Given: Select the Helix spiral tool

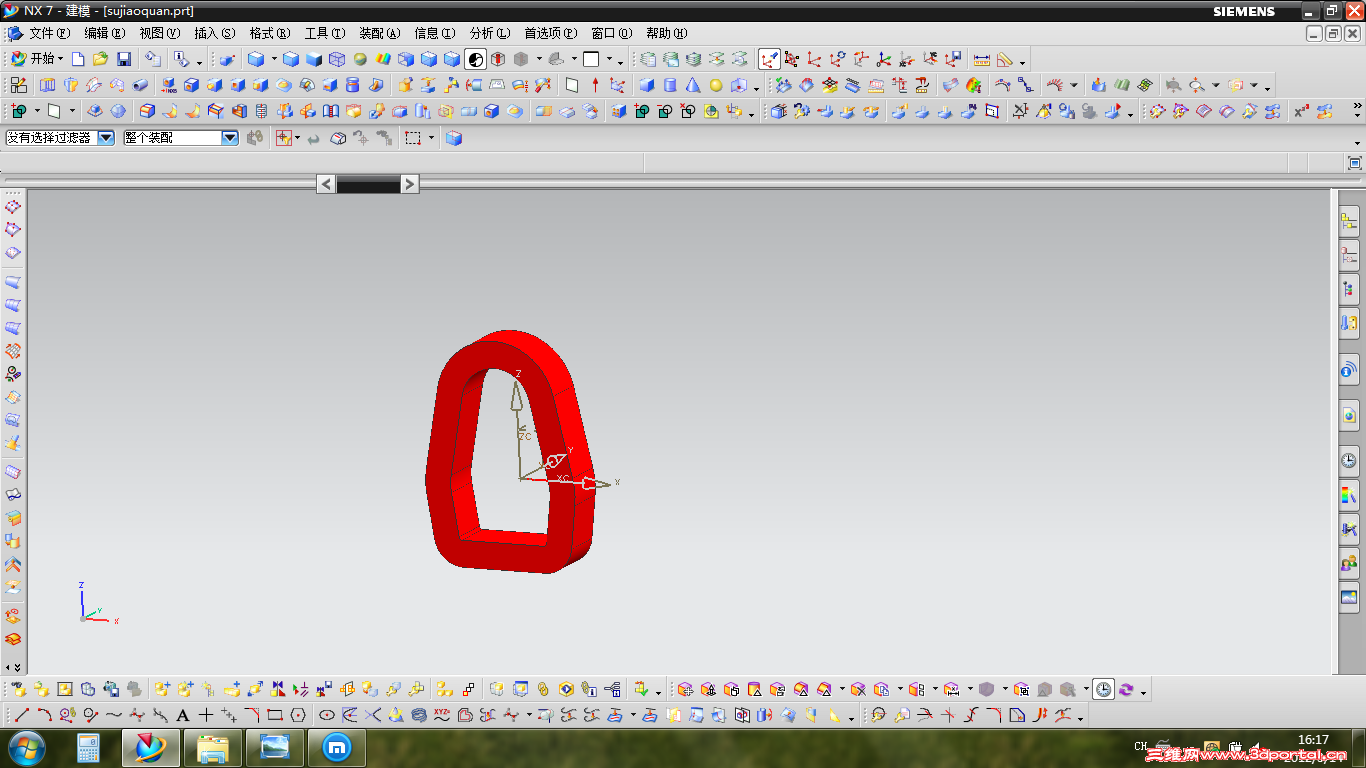Looking at the screenshot, I should point(418,715).
